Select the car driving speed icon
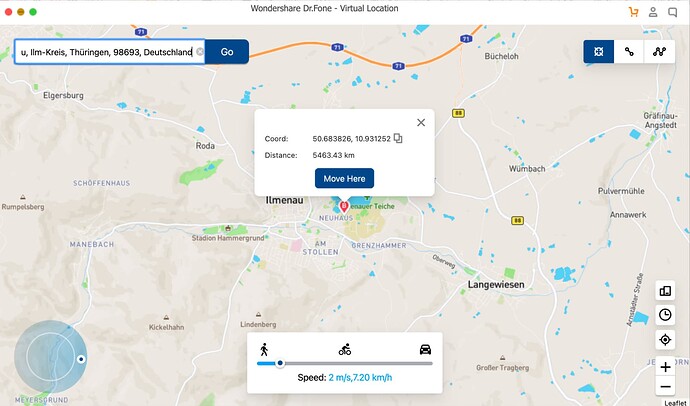Image resolution: width=690 pixels, height=406 pixels. point(425,350)
